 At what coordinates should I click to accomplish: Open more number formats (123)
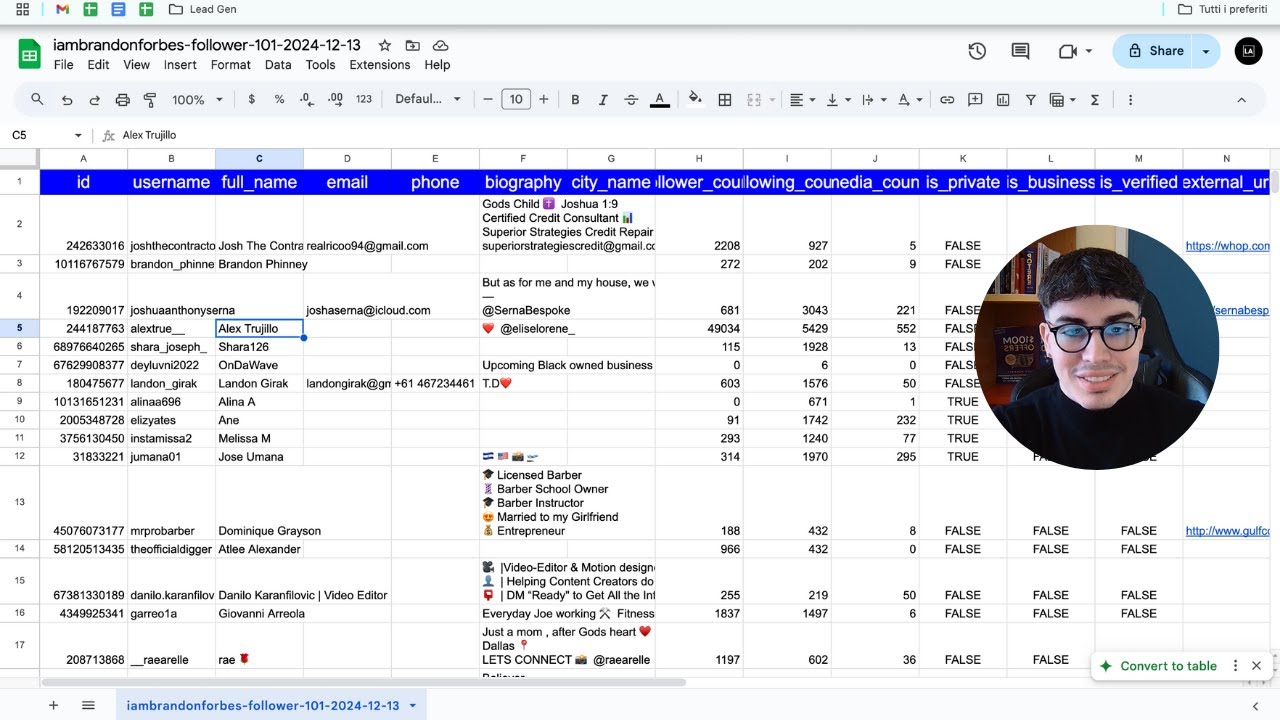[364, 100]
